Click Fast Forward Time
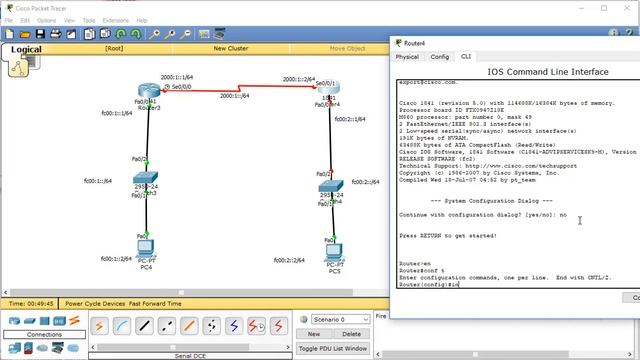Viewport: 640px width, 360px height. click(x=155, y=304)
